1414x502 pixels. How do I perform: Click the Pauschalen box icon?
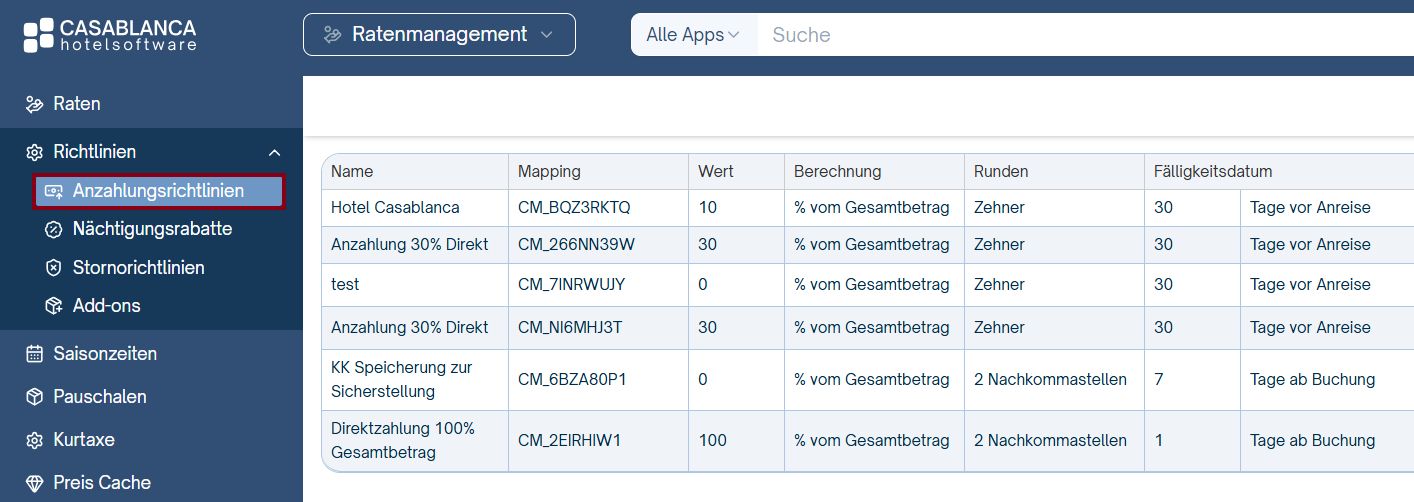35,397
